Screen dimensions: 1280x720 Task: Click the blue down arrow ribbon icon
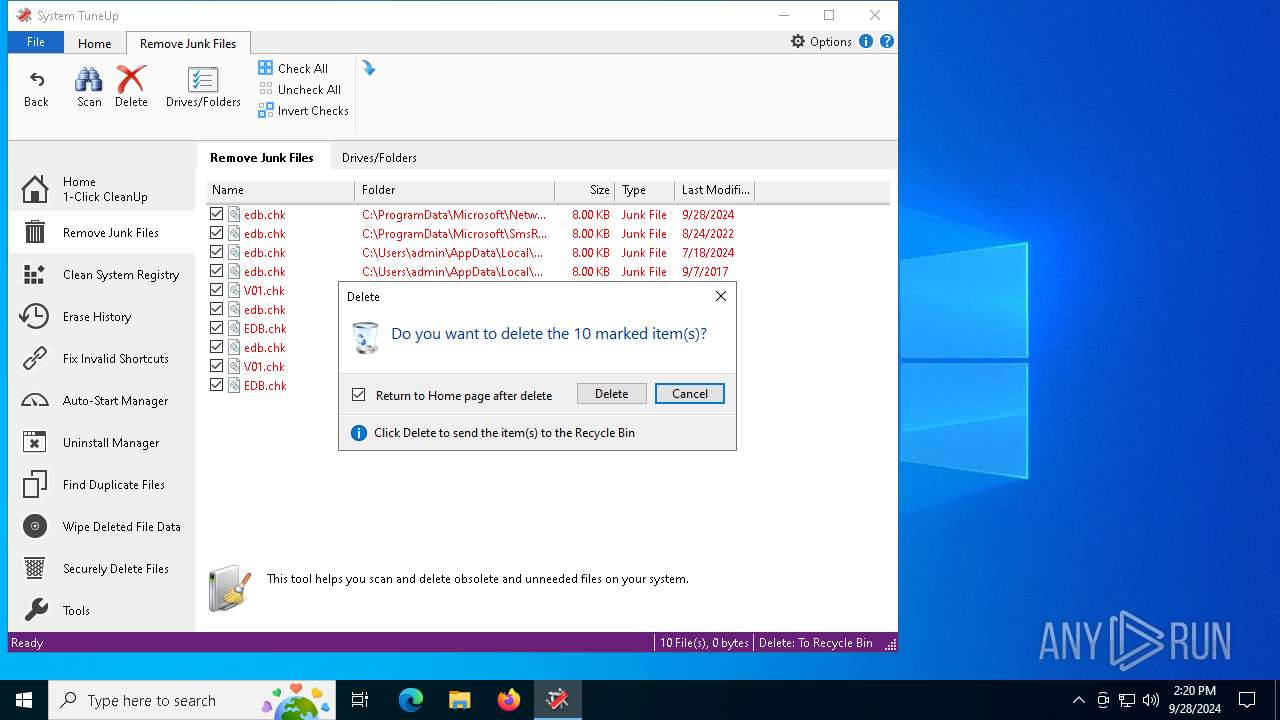369,68
